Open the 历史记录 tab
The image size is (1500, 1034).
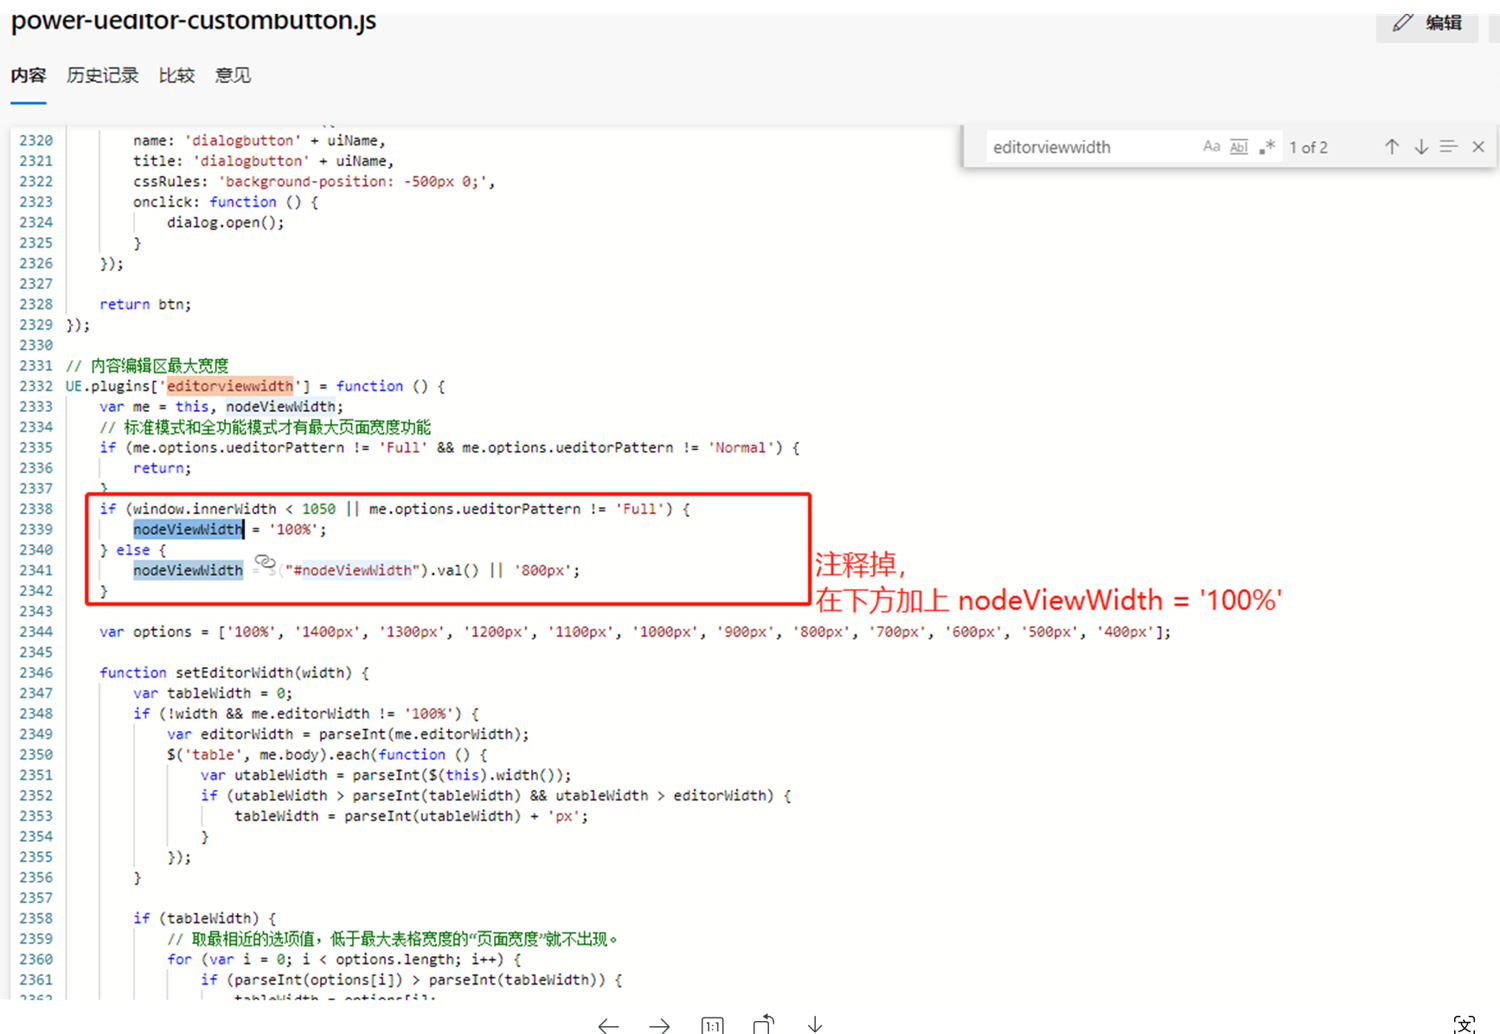102,76
